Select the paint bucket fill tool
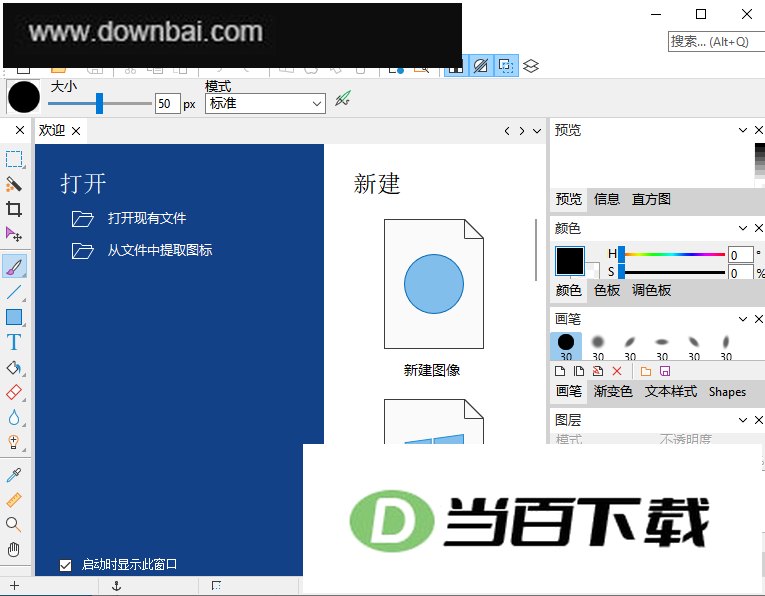Viewport: 765px width, 596px height. pyautogui.click(x=14, y=367)
